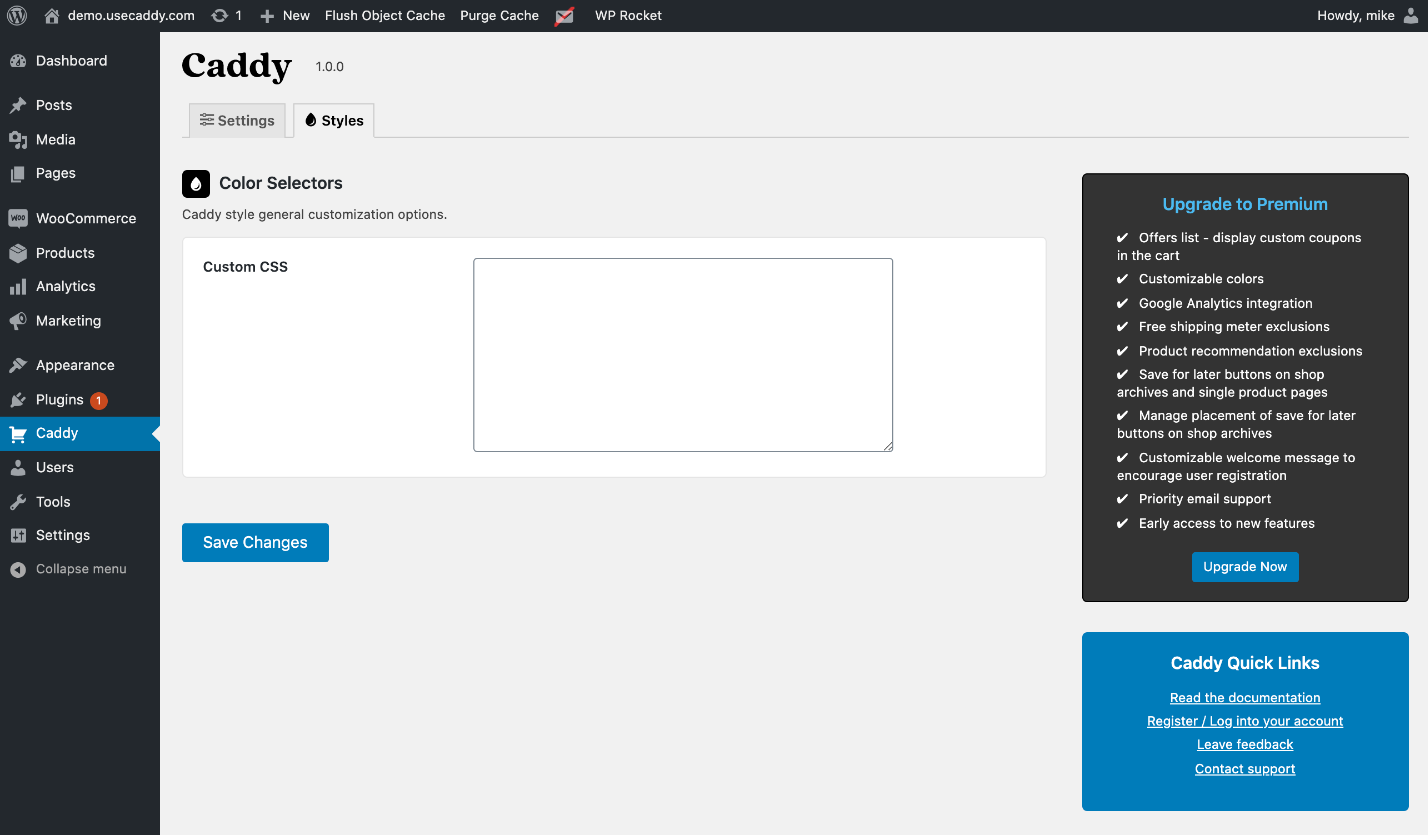Click the Color Selectors droplet icon
The image size is (1428, 835).
[x=196, y=184]
